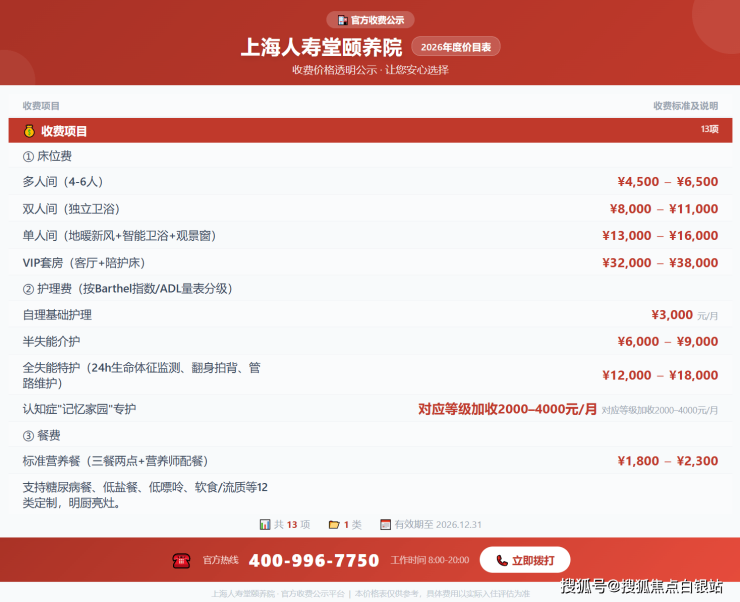Click the 13项 count in header
This screenshot has height=602, width=740.
(x=709, y=129)
